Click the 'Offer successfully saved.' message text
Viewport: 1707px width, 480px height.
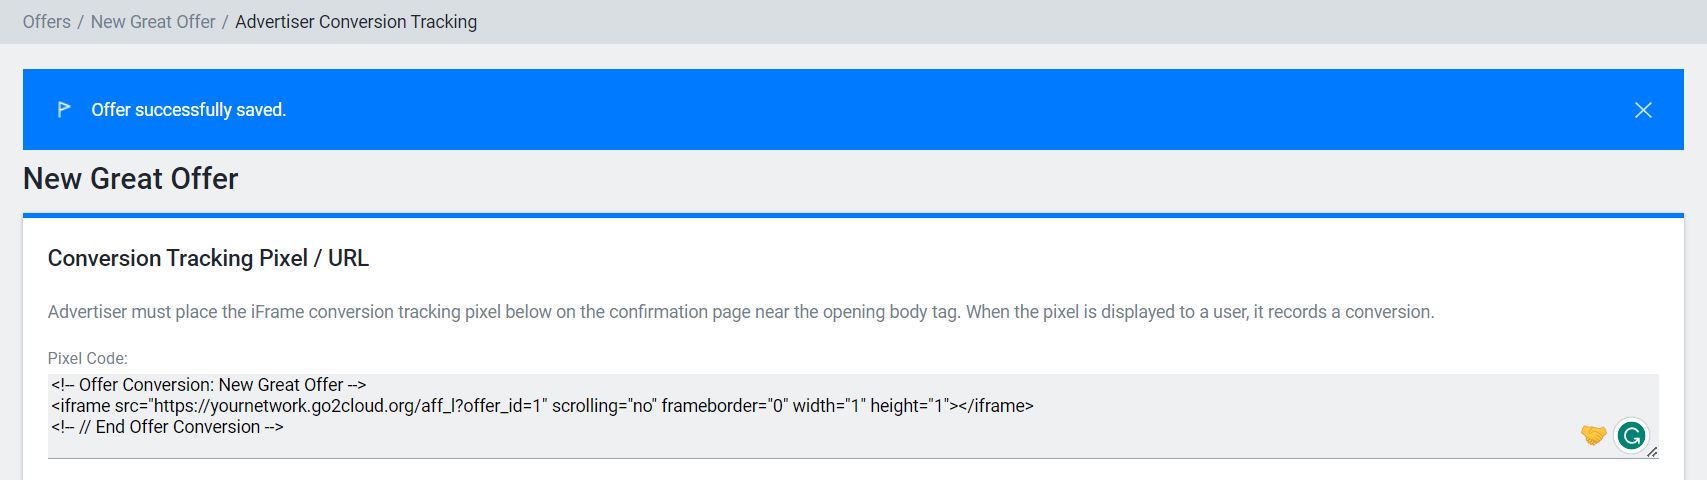(x=189, y=110)
